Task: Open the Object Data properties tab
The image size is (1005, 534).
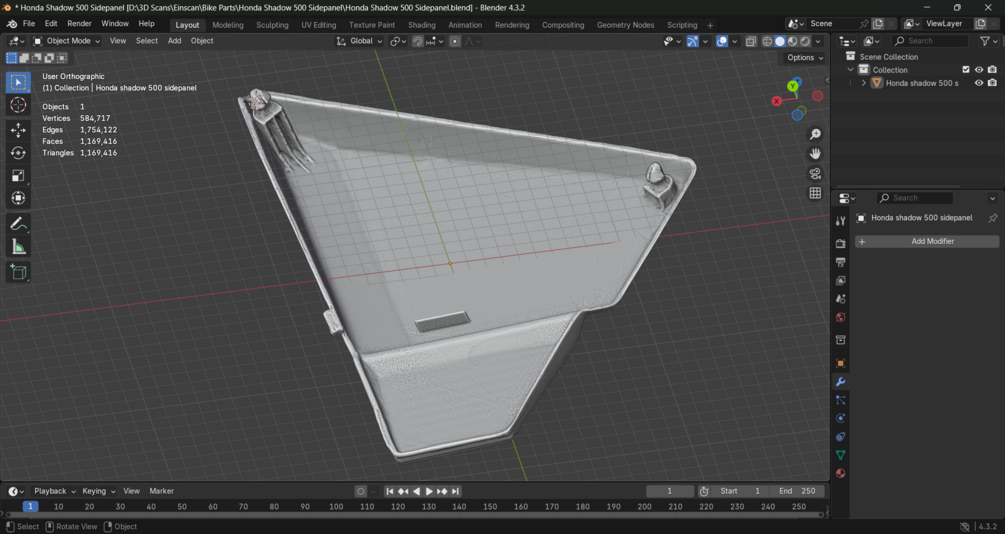Action: (x=840, y=455)
